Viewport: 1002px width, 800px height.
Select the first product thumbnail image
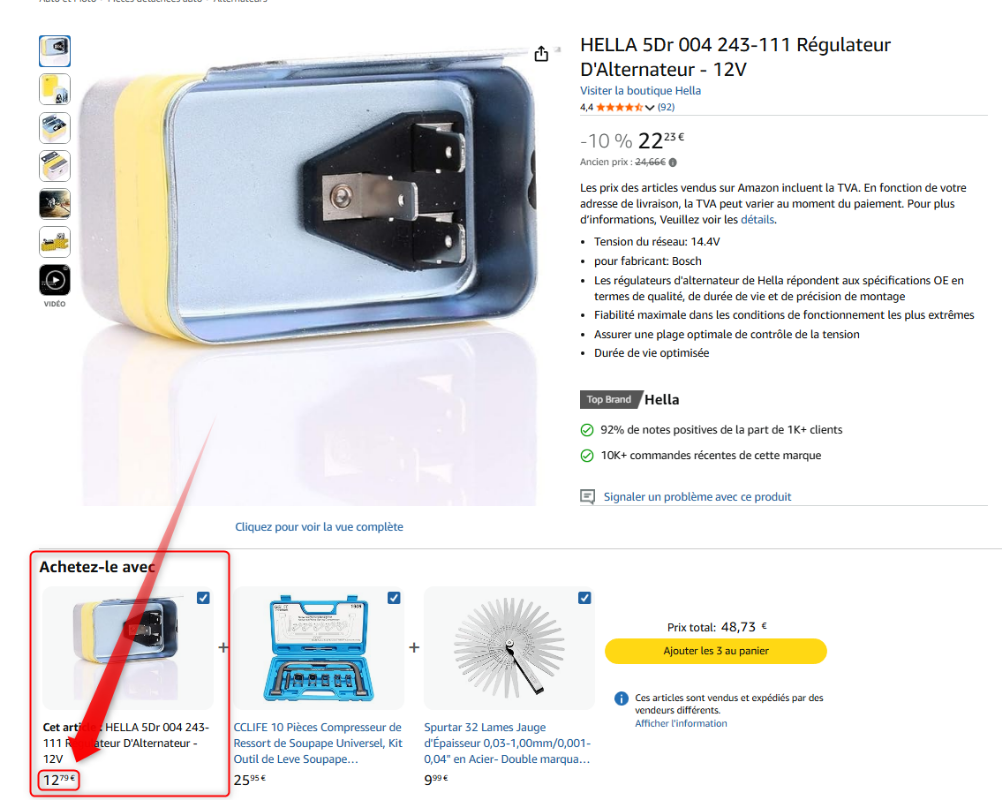click(x=55, y=51)
